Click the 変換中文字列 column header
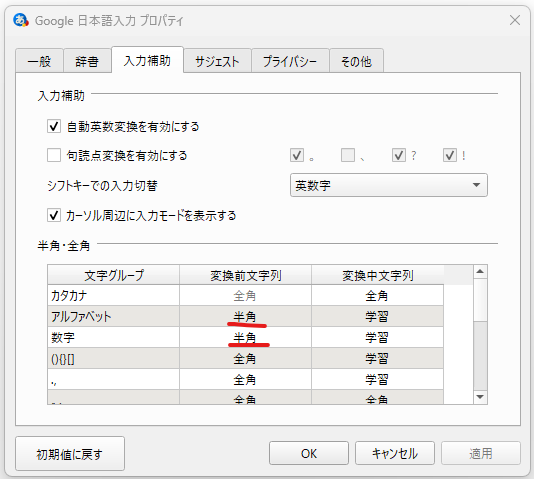Screen dimensions: 534x479 pos(377,274)
